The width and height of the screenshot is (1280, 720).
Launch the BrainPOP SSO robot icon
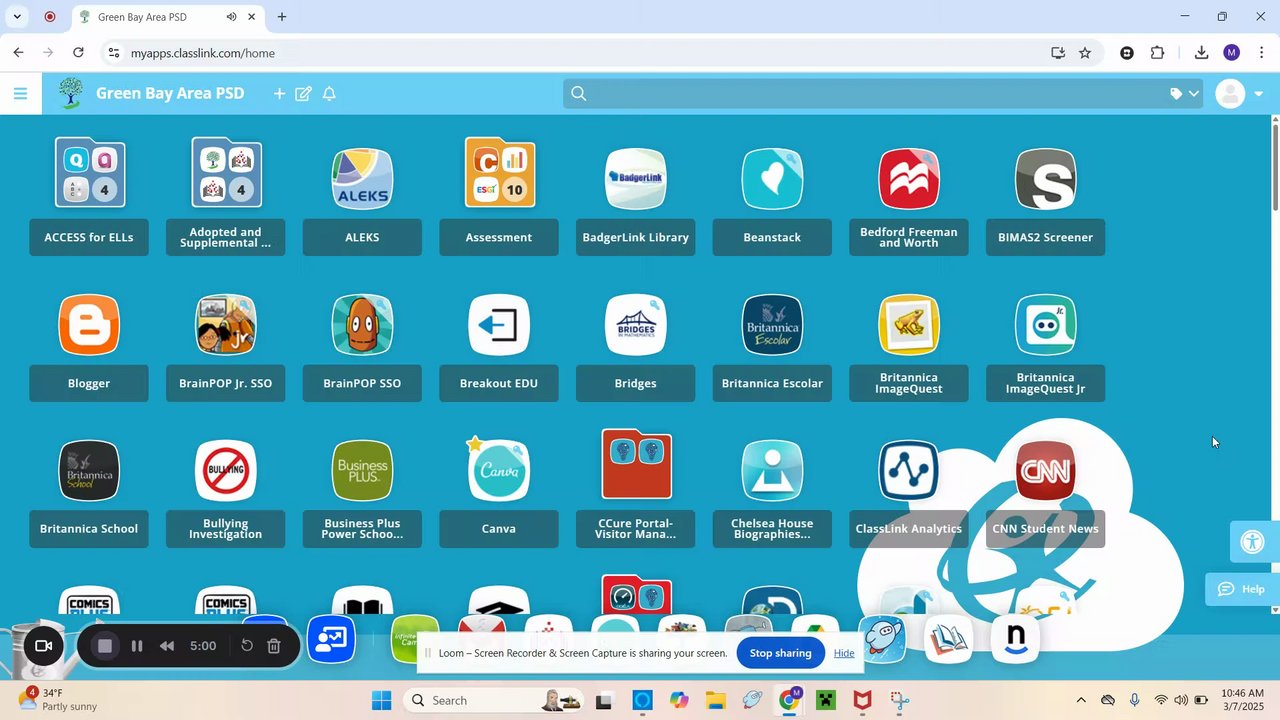[362, 325]
